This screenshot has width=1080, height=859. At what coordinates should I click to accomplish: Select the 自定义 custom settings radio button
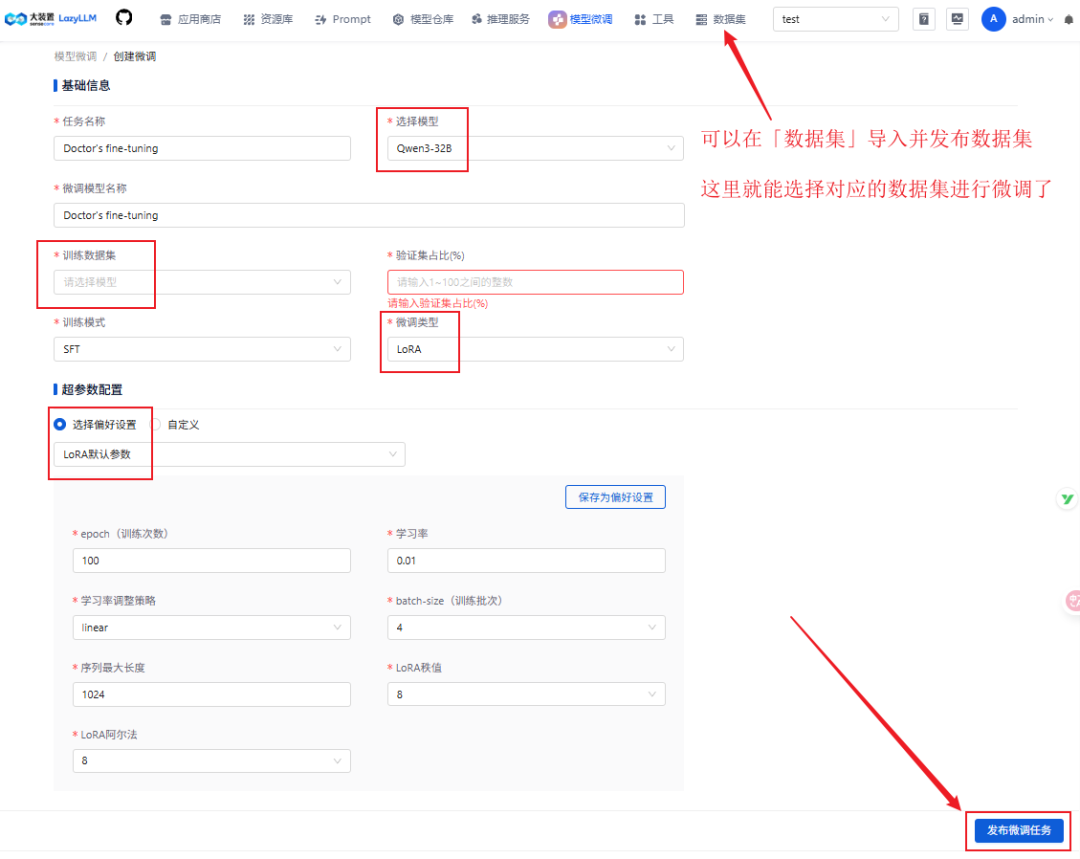tap(157, 423)
